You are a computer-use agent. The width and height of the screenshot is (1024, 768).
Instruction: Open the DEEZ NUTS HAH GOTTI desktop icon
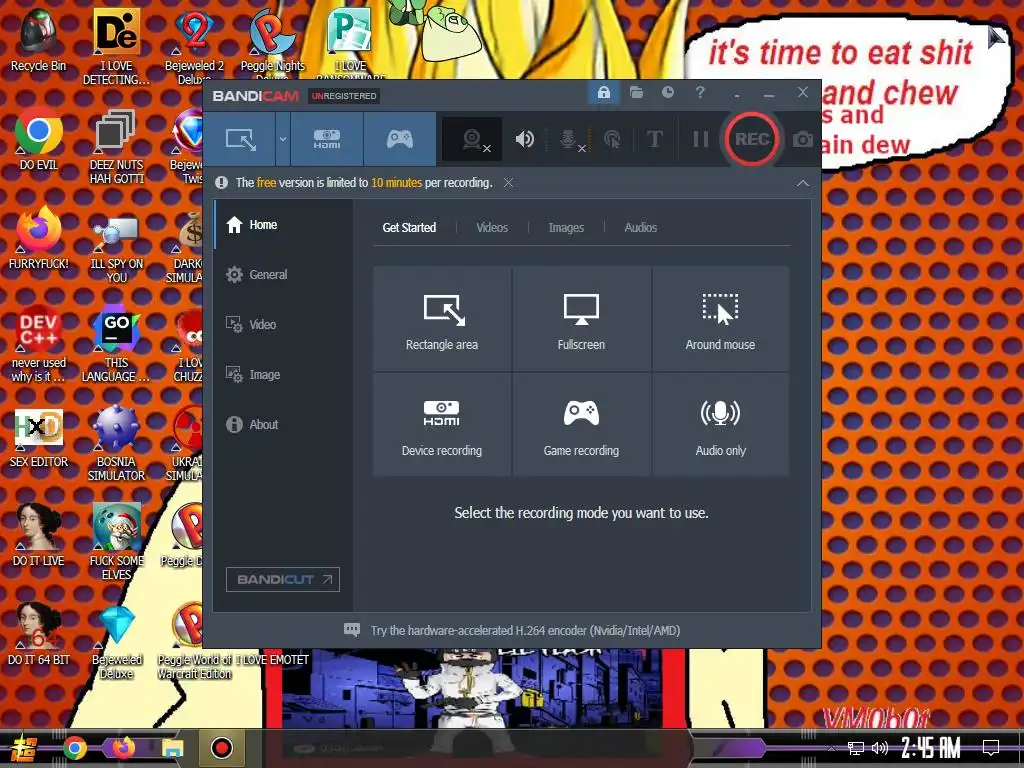point(116,146)
